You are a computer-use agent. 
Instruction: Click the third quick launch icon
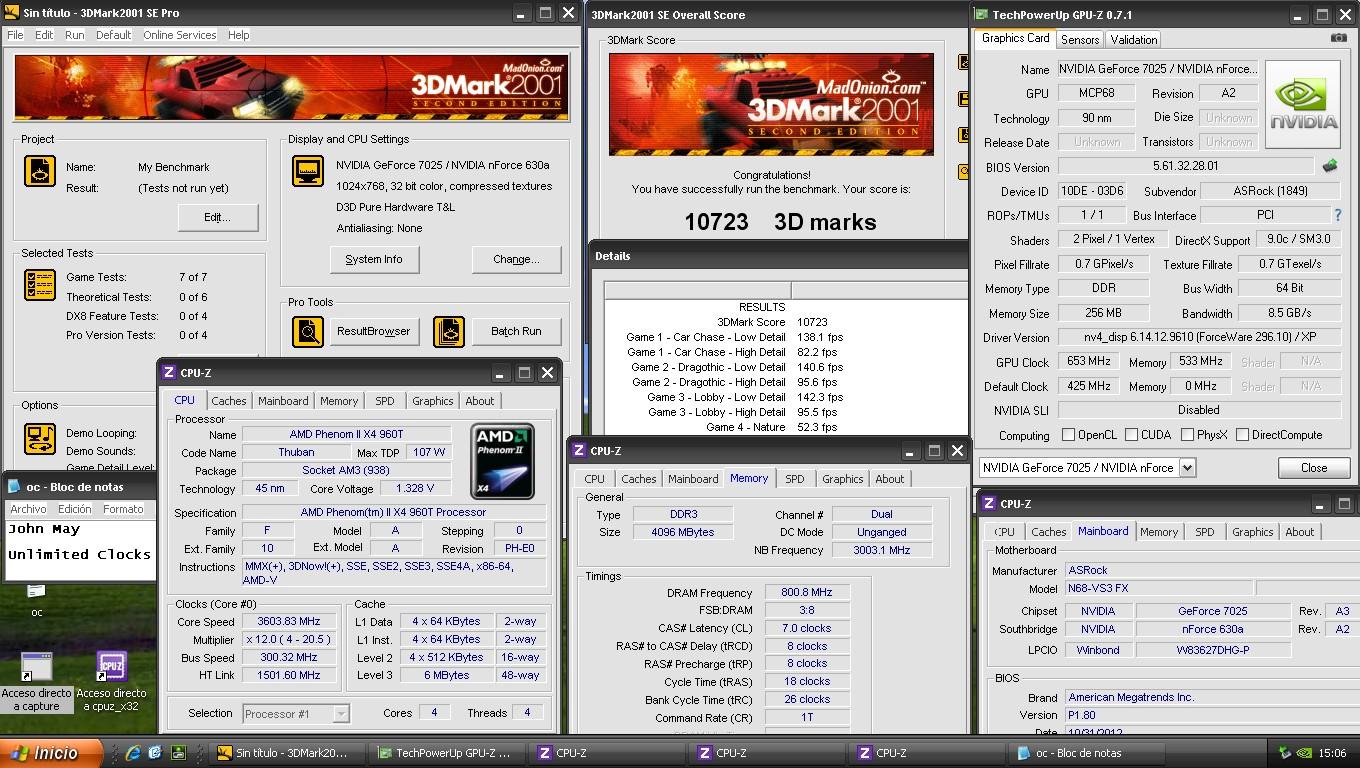coord(179,753)
